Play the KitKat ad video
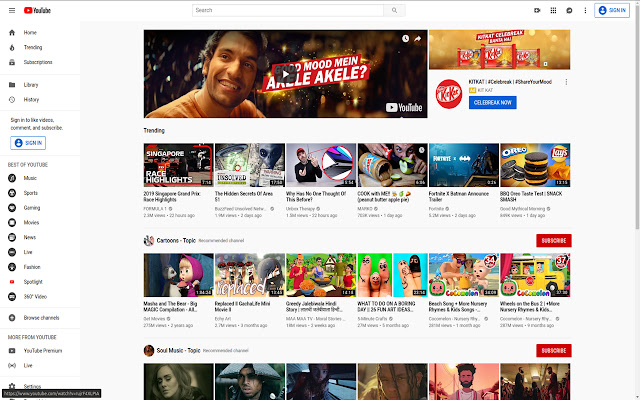Viewport: 640px width, 400px height. [x=285, y=74]
